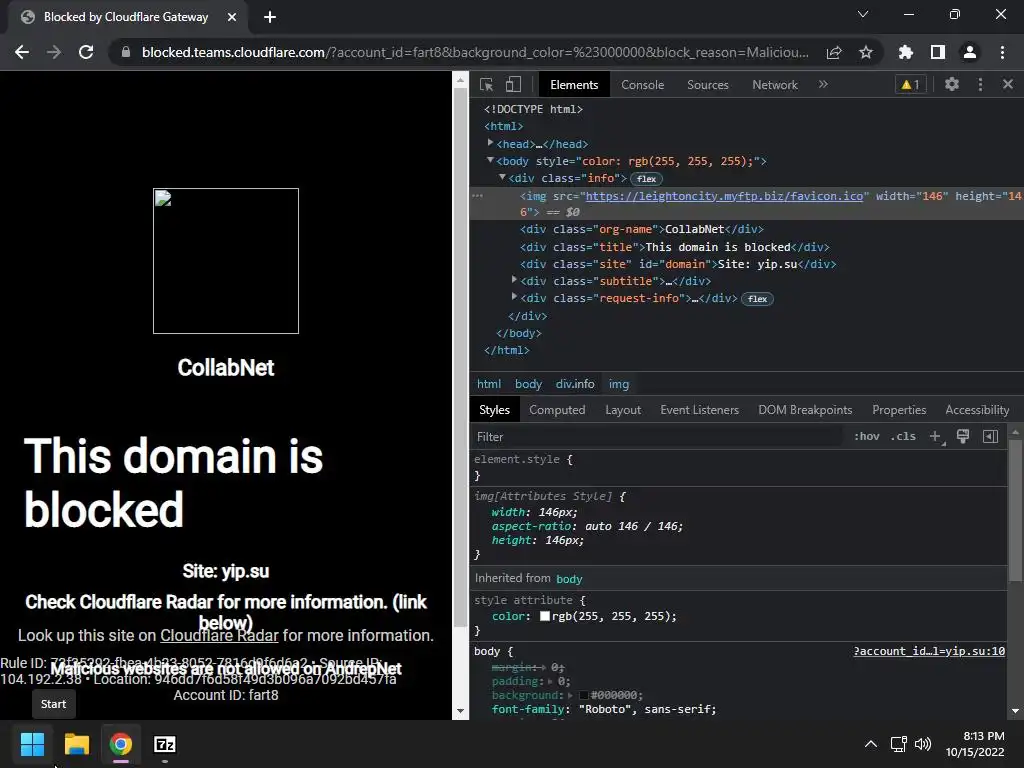Switch to the Elements tab
This screenshot has width=1024, height=768.
574,85
